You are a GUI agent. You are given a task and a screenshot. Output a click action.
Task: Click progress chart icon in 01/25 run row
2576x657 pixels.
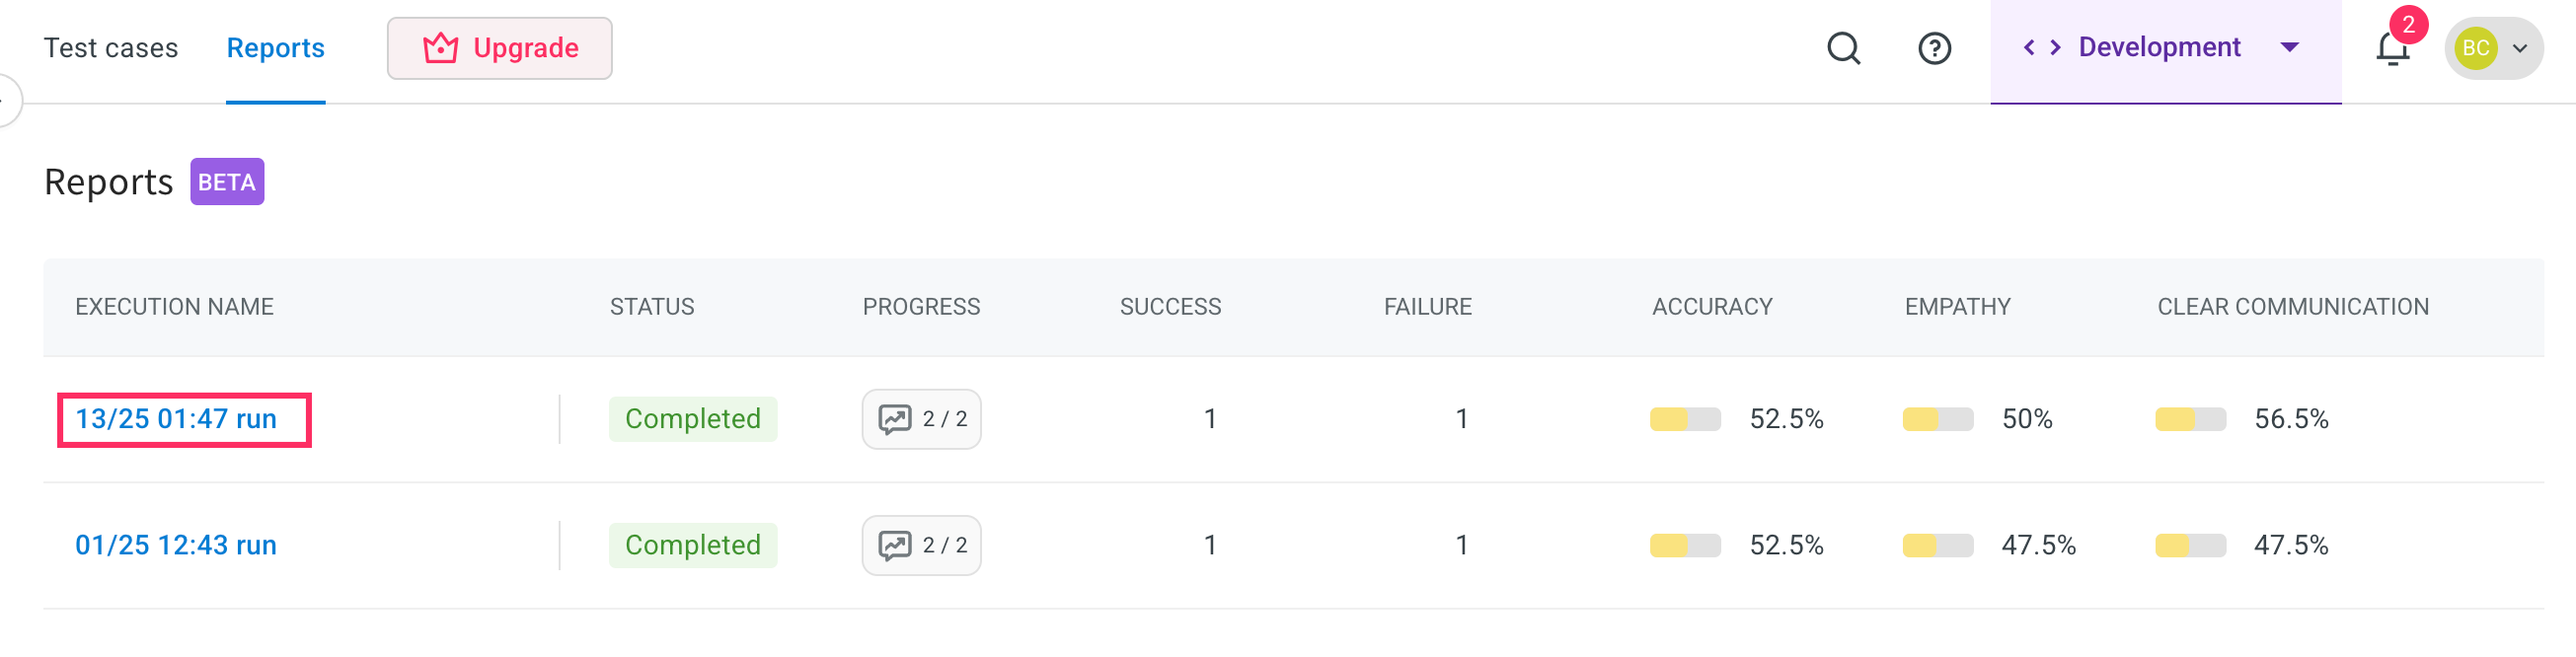point(895,545)
